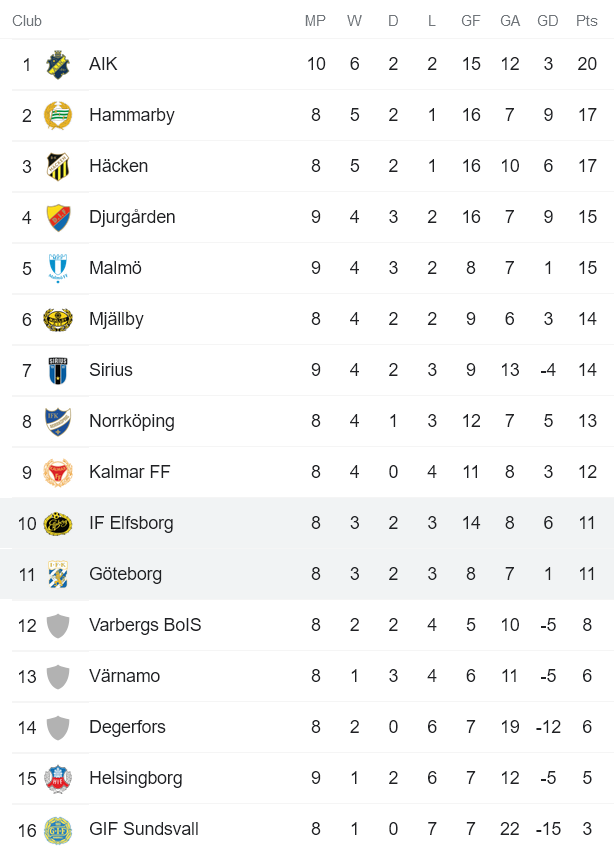Open the Varbergs BoIS team page

(x=145, y=624)
